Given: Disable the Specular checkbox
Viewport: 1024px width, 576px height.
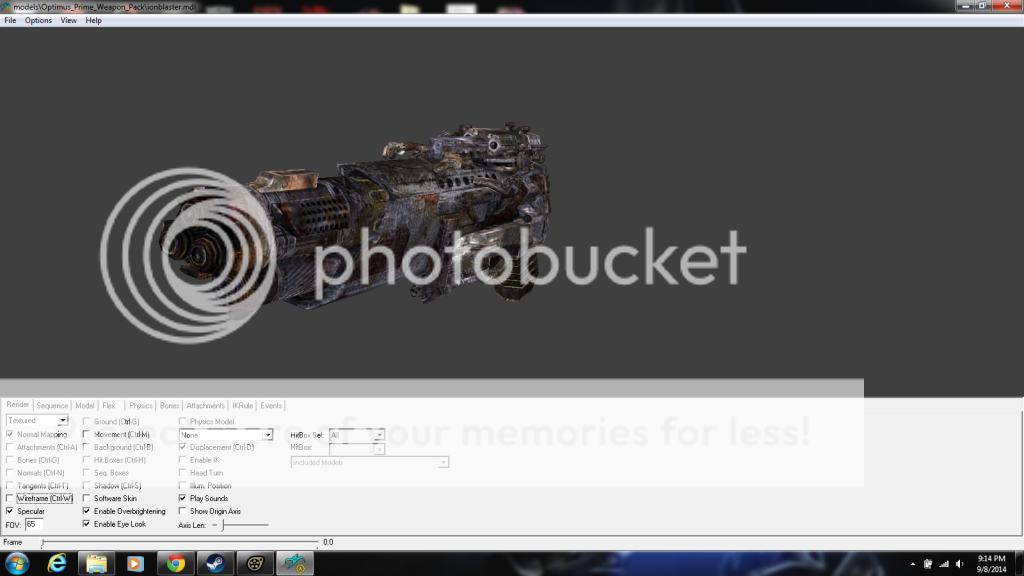Looking at the screenshot, I should click(x=10, y=511).
